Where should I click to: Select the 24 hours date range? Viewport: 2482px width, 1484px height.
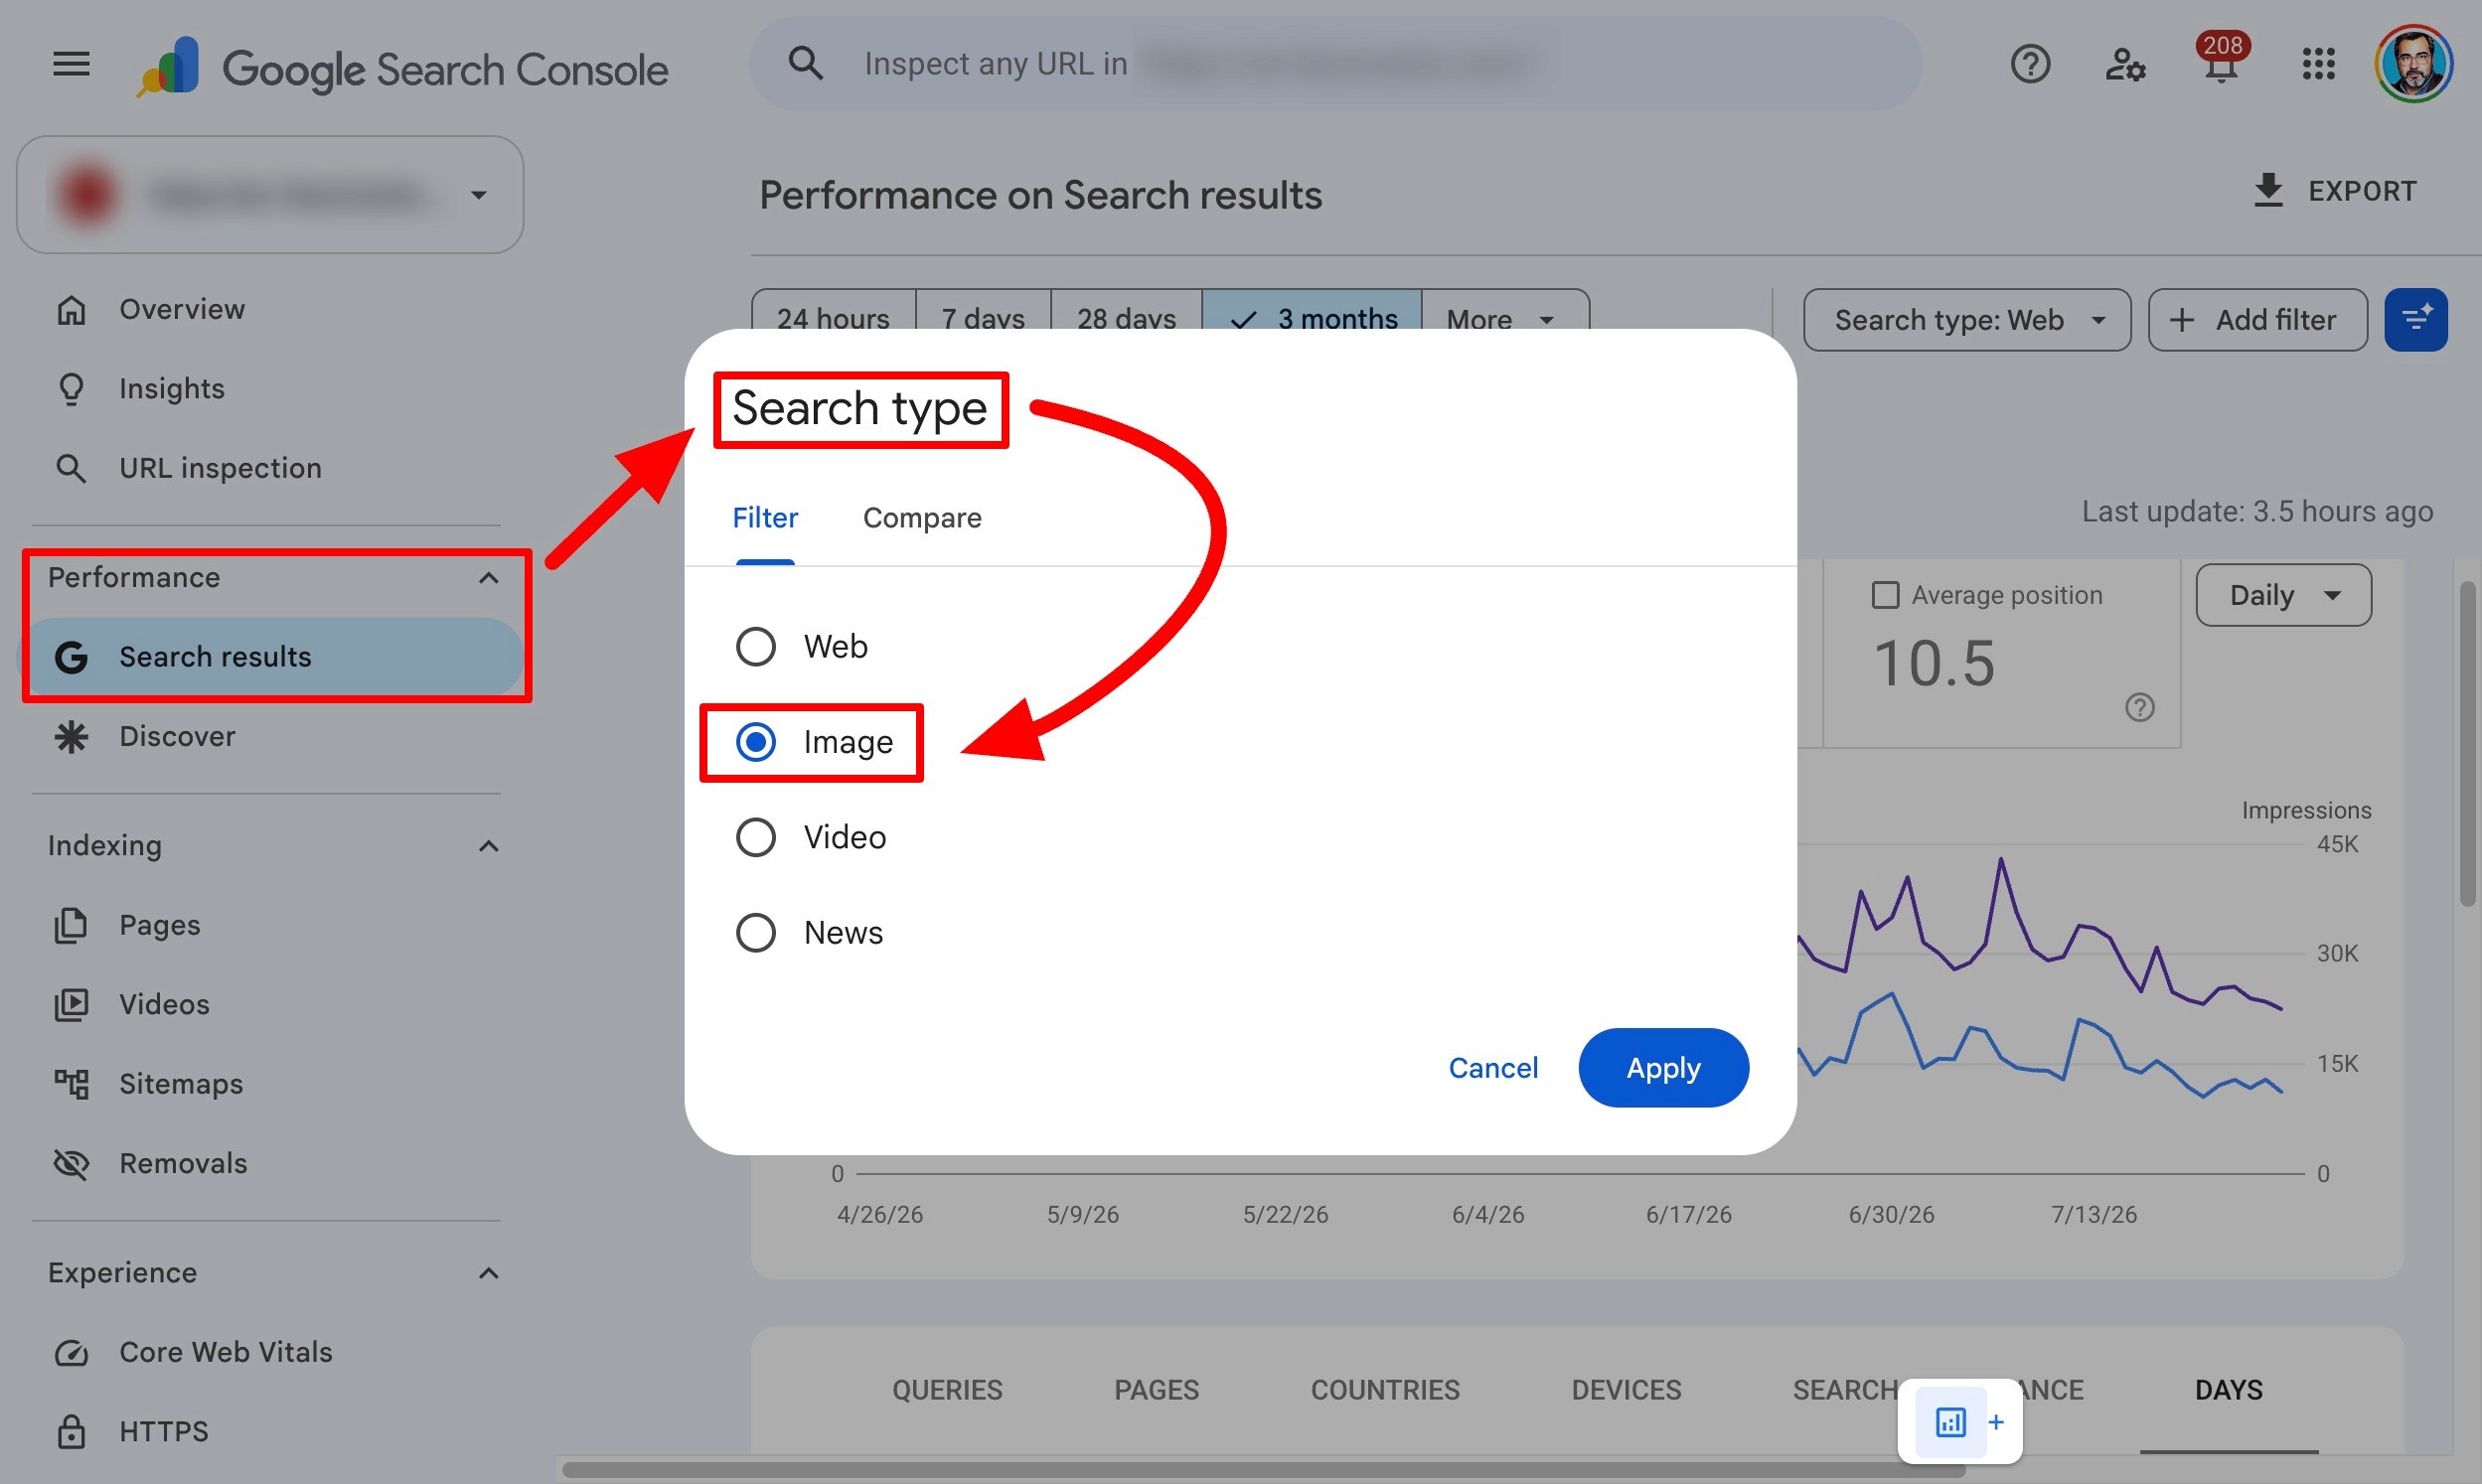833,320
